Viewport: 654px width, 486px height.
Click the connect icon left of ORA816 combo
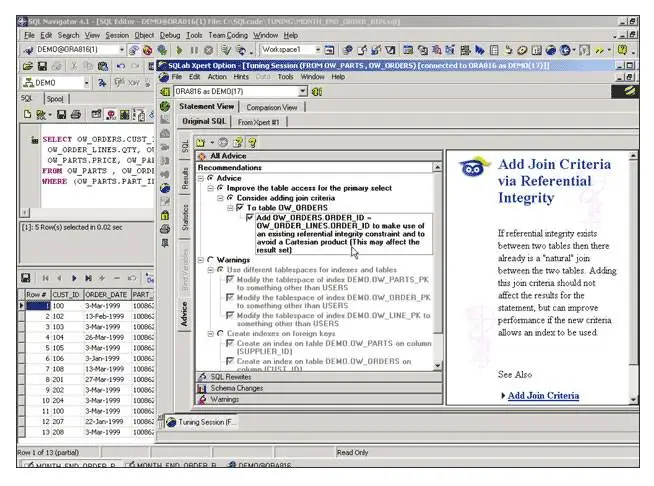[x=165, y=91]
